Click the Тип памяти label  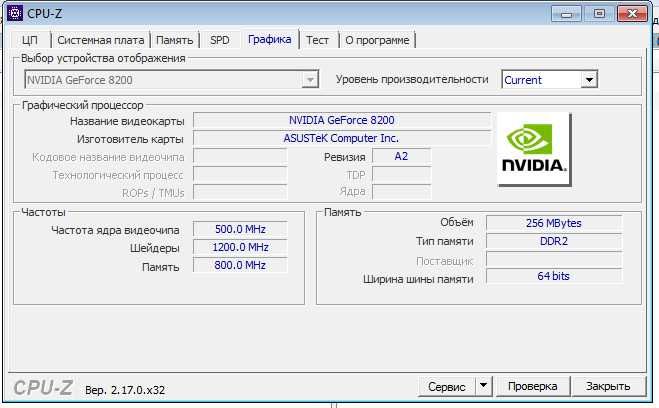(445, 241)
